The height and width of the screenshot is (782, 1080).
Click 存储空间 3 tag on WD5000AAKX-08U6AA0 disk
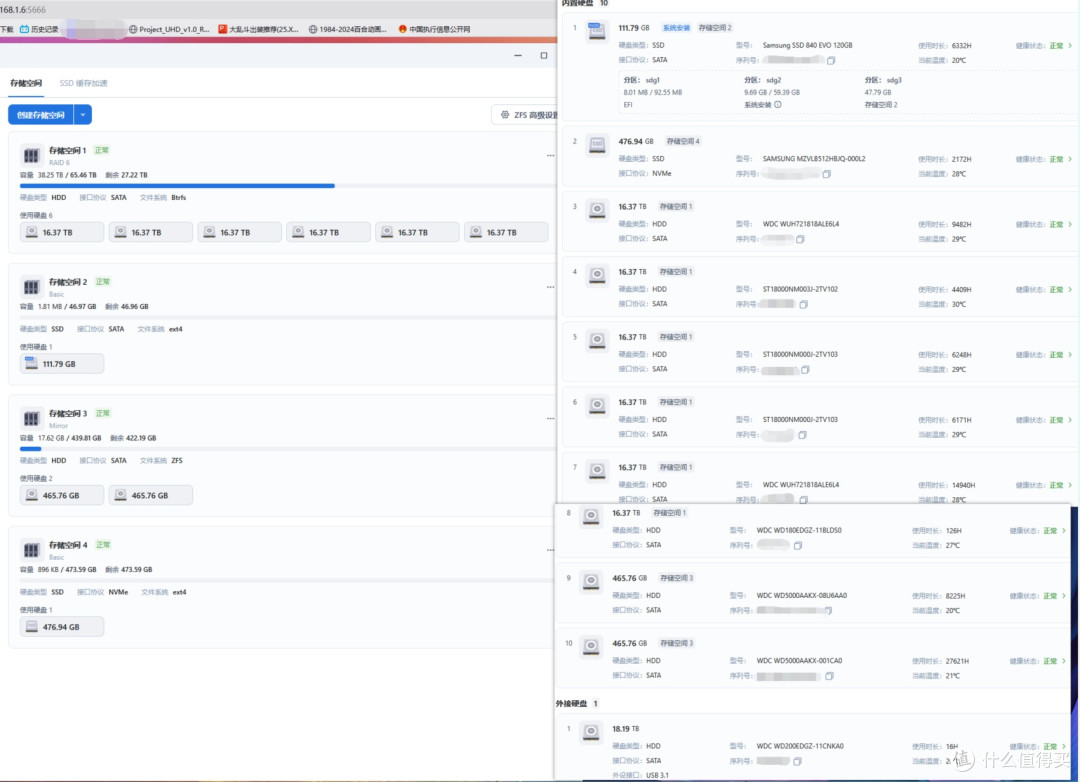coord(676,579)
